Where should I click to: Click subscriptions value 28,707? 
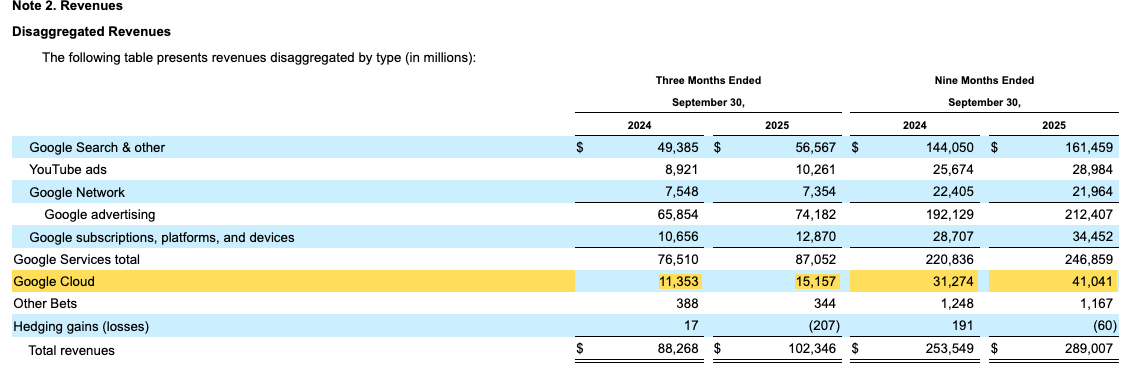[954, 236]
